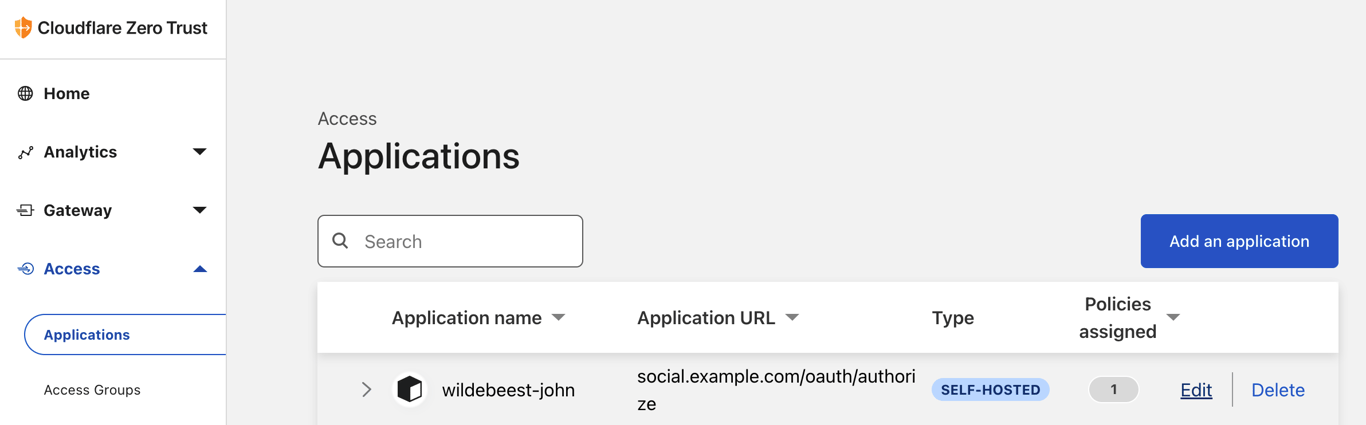This screenshot has width=1366, height=425.
Task: Expand the Gateway menu arrow
Action: click(x=200, y=210)
